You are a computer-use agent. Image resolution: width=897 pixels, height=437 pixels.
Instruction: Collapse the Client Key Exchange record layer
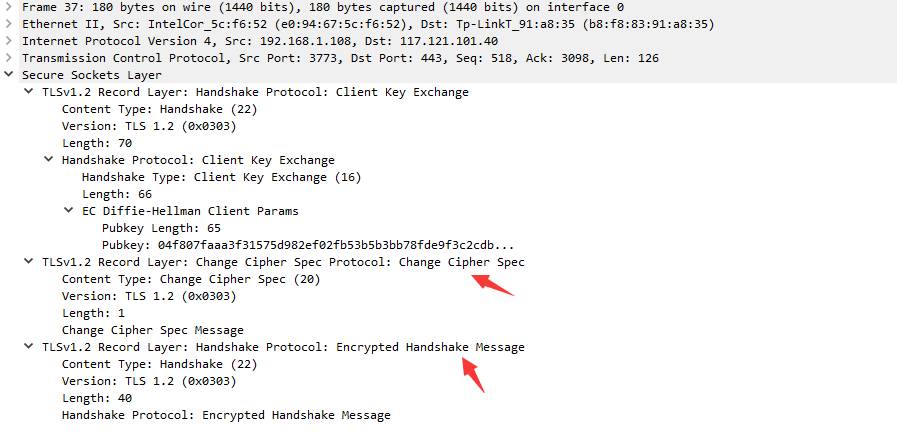point(29,92)
